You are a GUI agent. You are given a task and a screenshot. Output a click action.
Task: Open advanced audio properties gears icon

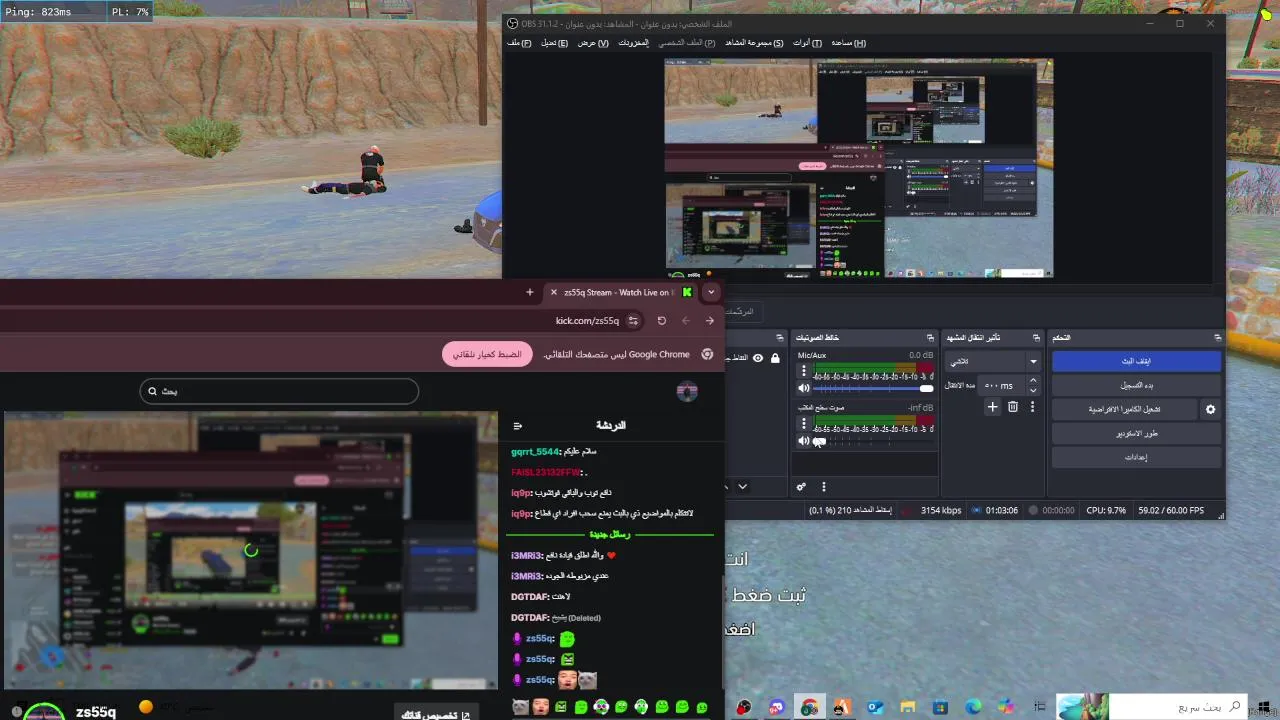[x=801, y=487]
